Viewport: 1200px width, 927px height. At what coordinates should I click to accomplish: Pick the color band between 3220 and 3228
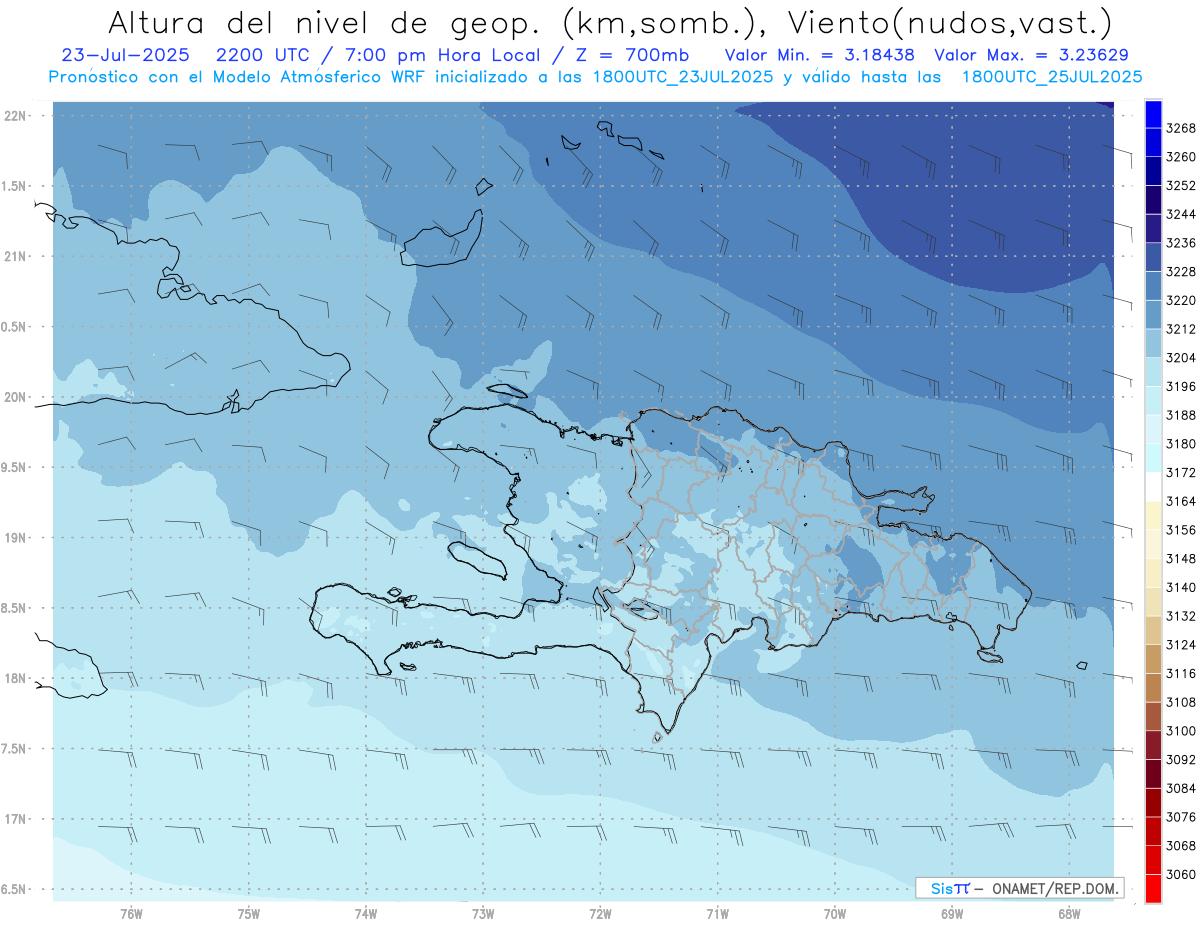pos(1153,286)
